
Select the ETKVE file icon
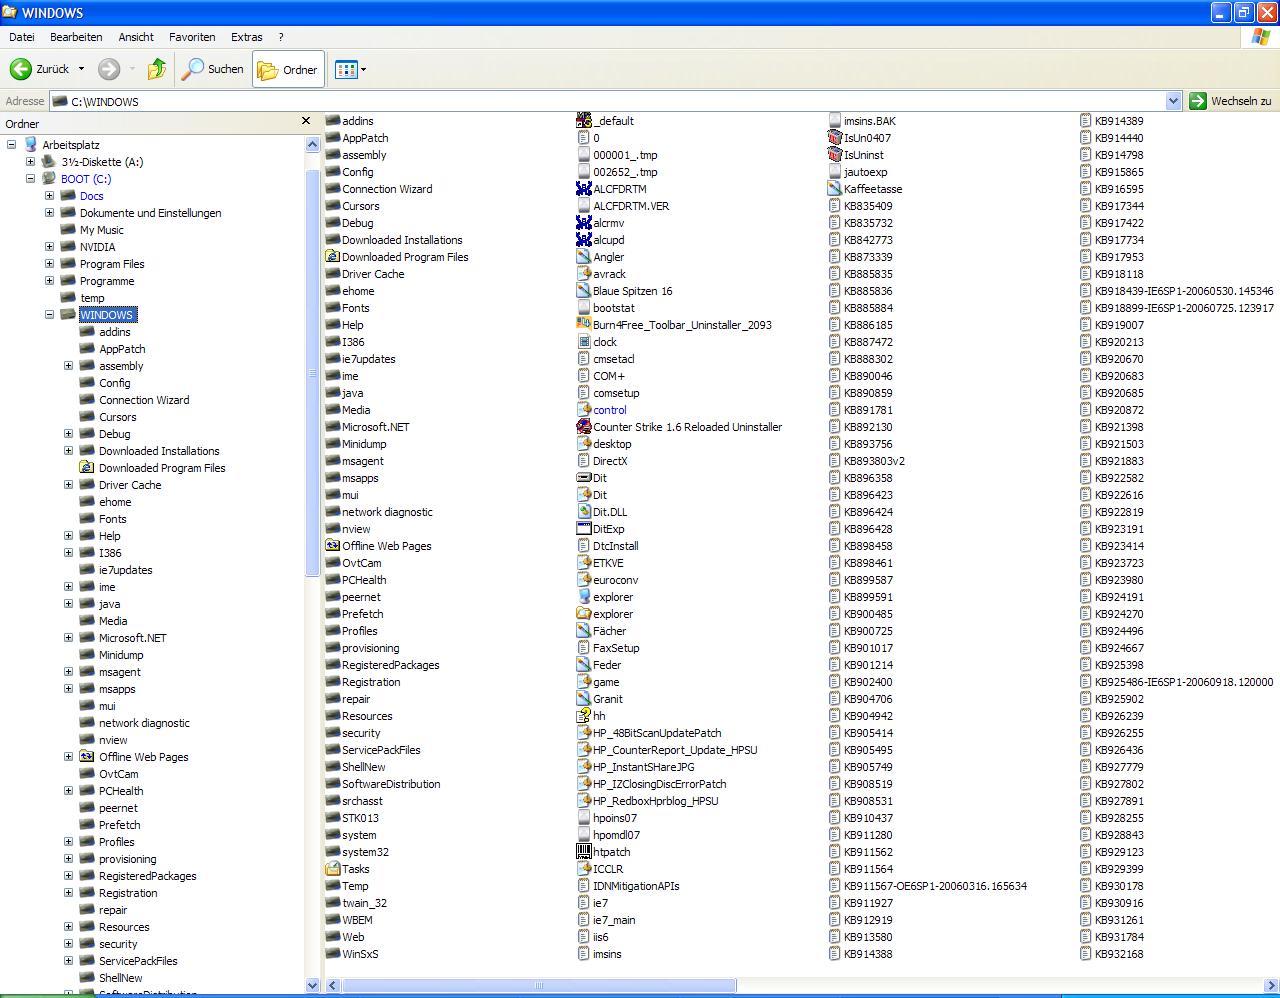coord(584,563)
